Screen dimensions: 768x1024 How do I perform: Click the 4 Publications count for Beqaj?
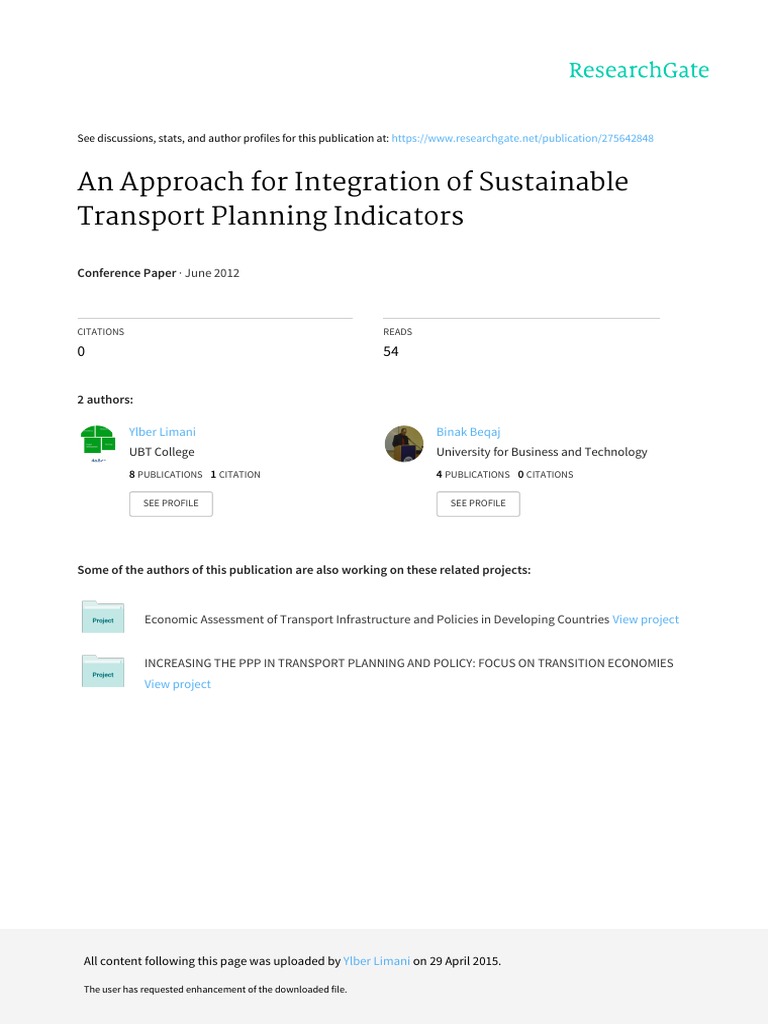click(x=473, y=474)
